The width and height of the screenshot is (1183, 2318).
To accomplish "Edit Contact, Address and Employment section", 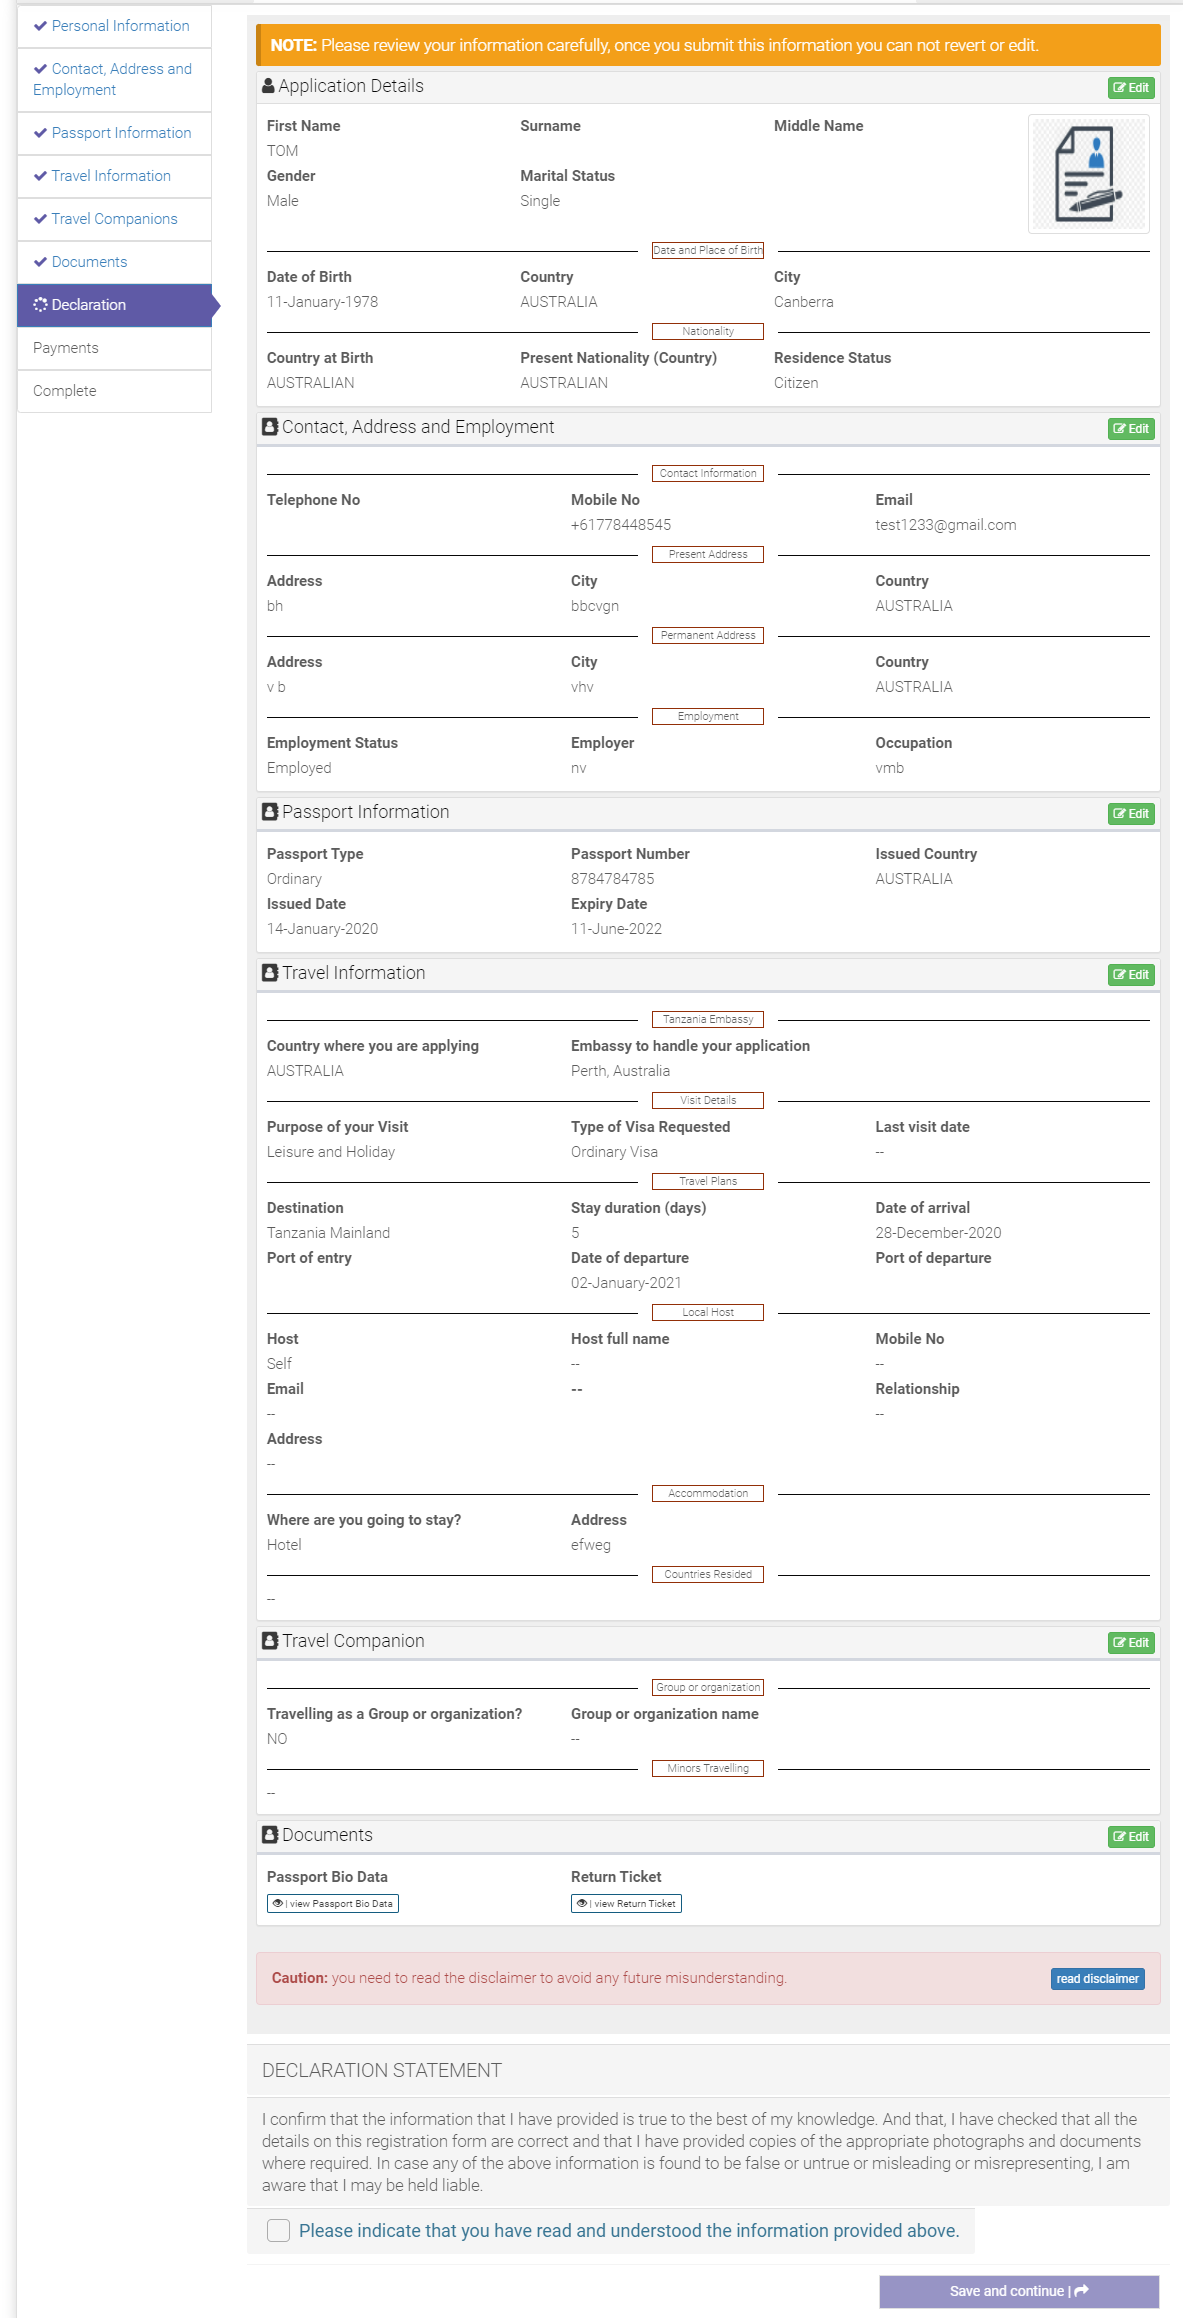I will [1131, 429].
